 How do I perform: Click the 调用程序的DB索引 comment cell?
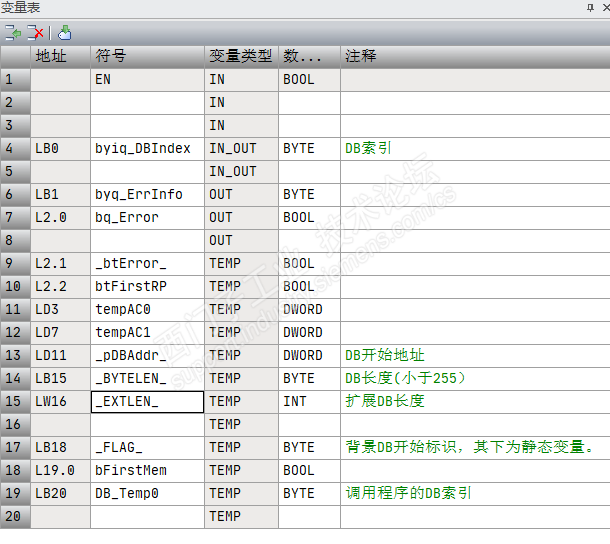click(475, 494)
